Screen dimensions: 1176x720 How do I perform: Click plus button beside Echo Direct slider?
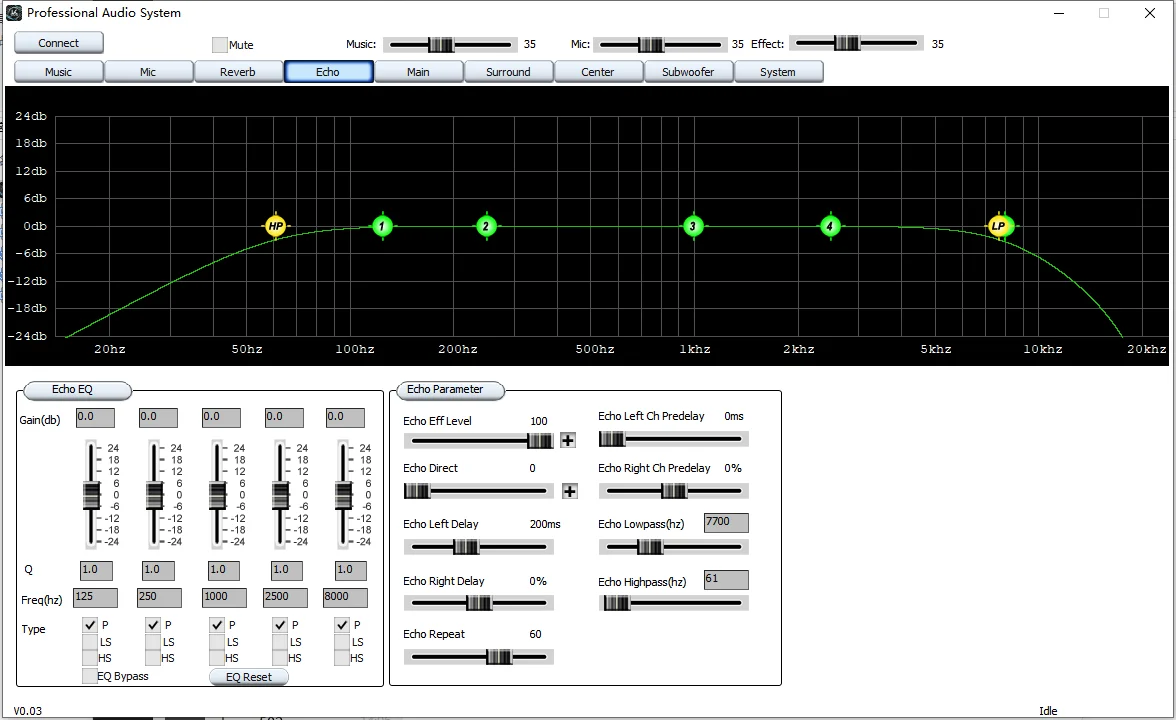coord(570,491)
